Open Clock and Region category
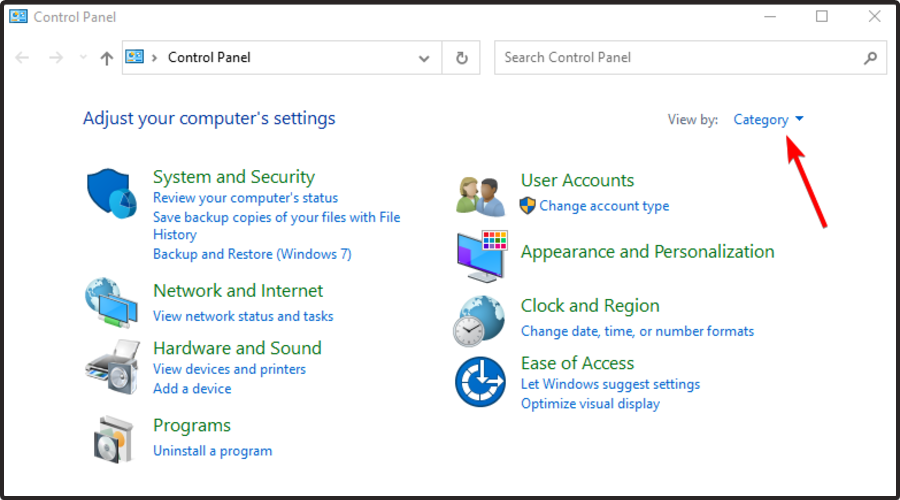The height and width of the screenshot is (500, 900). click(x=590, y=305)
